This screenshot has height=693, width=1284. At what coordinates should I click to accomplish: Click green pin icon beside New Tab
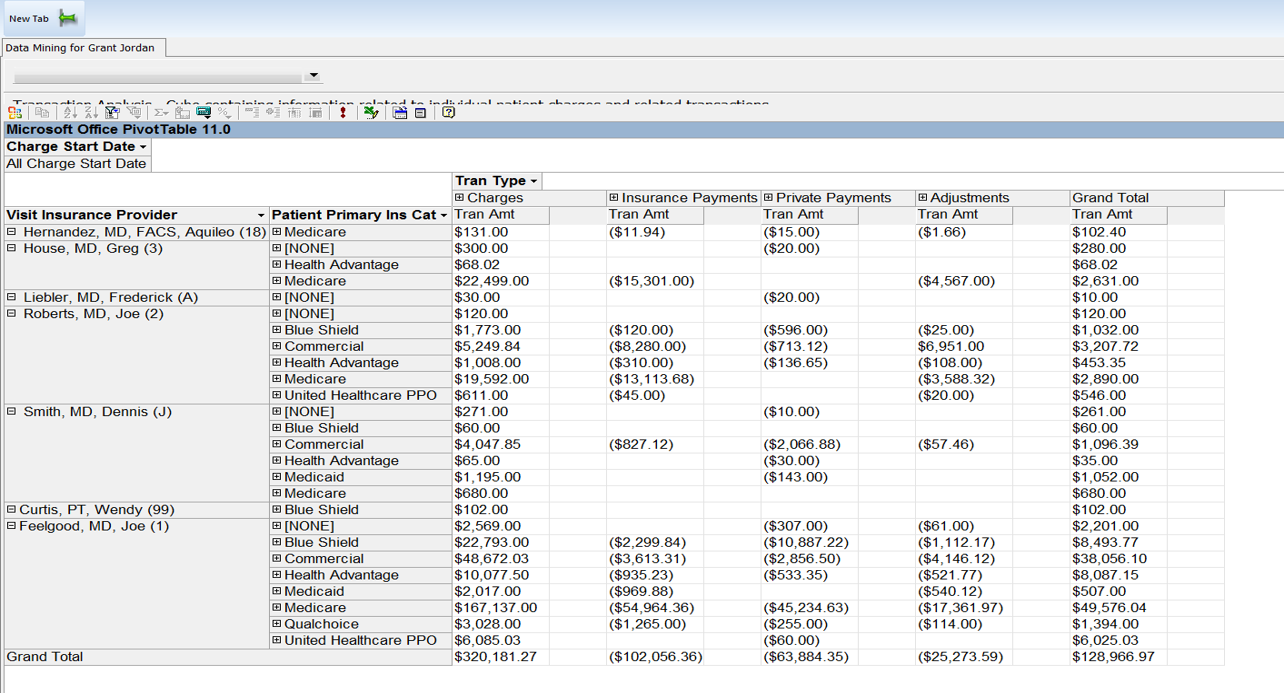point(67,18)
